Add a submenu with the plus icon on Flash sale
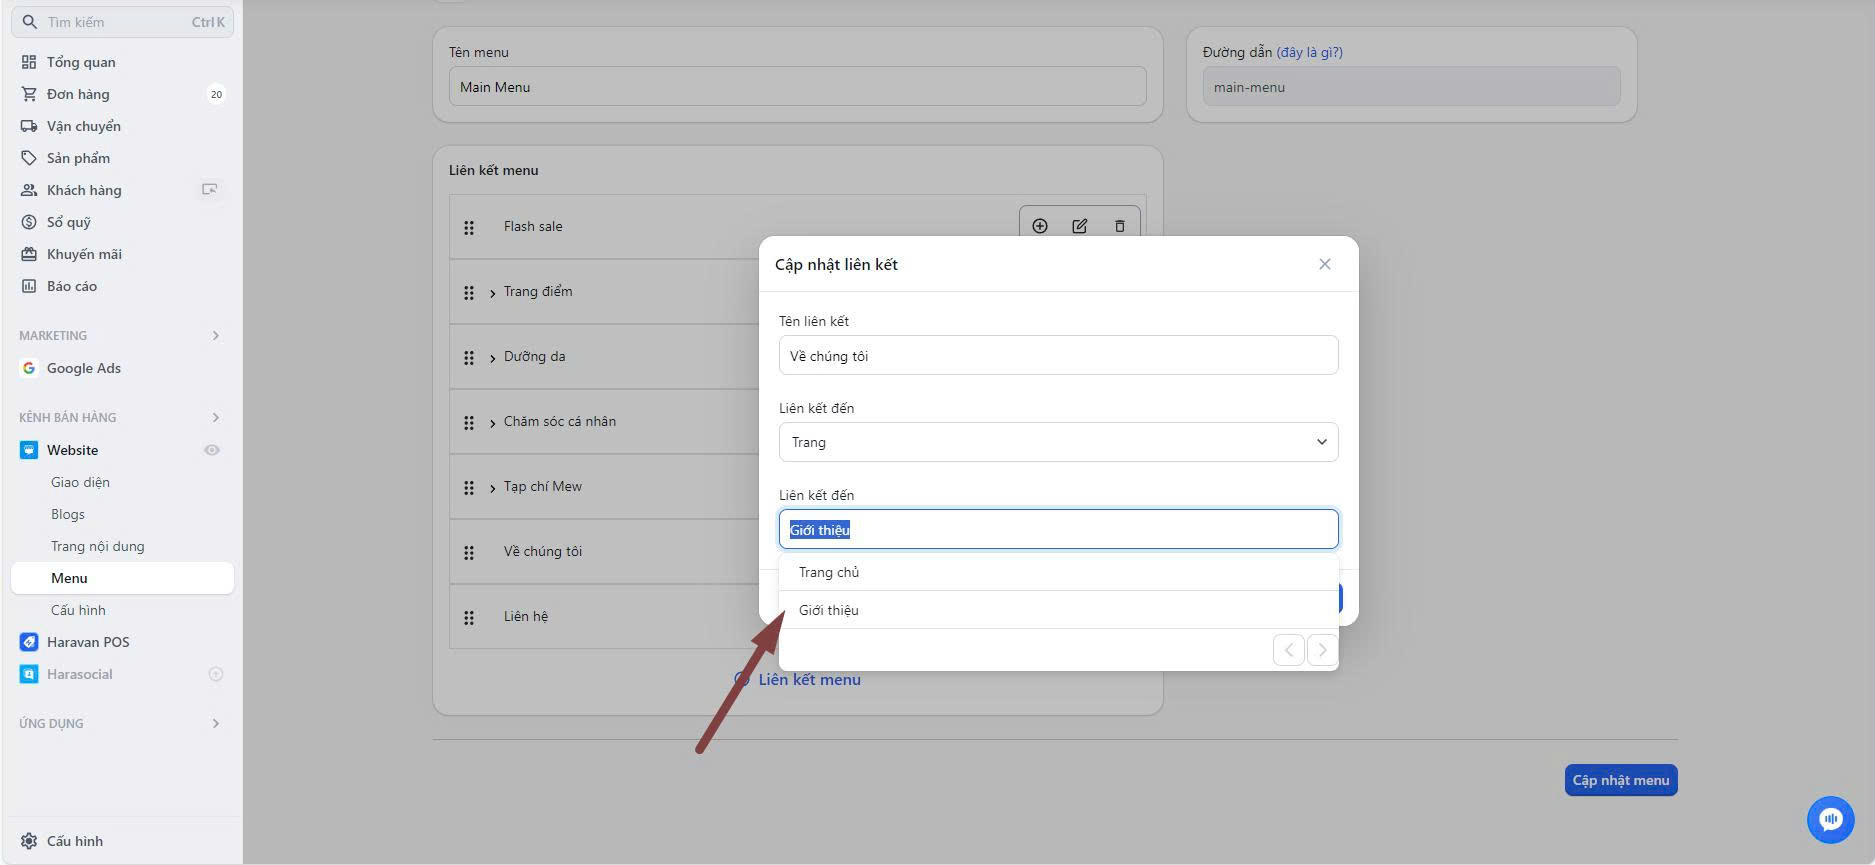The height and width of the screenshot is (865, 1875). (x=1040, y=226)
